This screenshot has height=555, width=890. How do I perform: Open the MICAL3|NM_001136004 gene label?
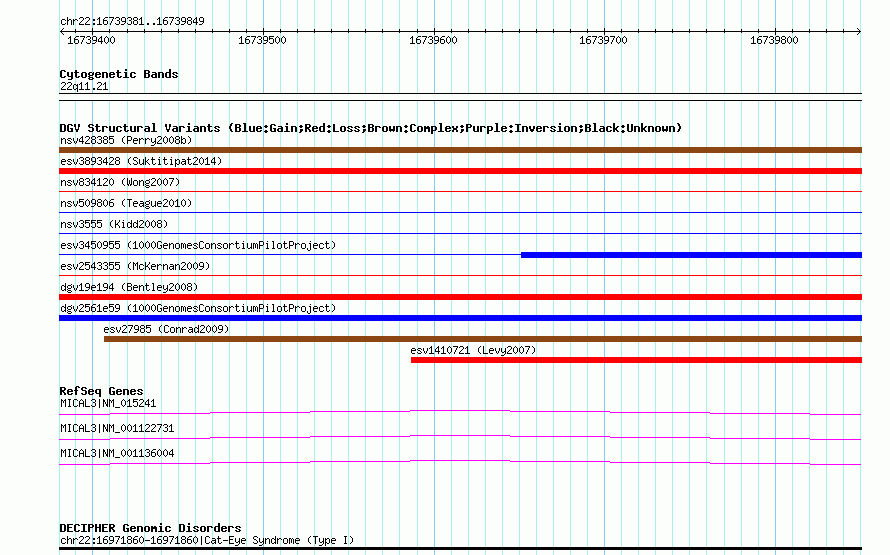(117, 453)
